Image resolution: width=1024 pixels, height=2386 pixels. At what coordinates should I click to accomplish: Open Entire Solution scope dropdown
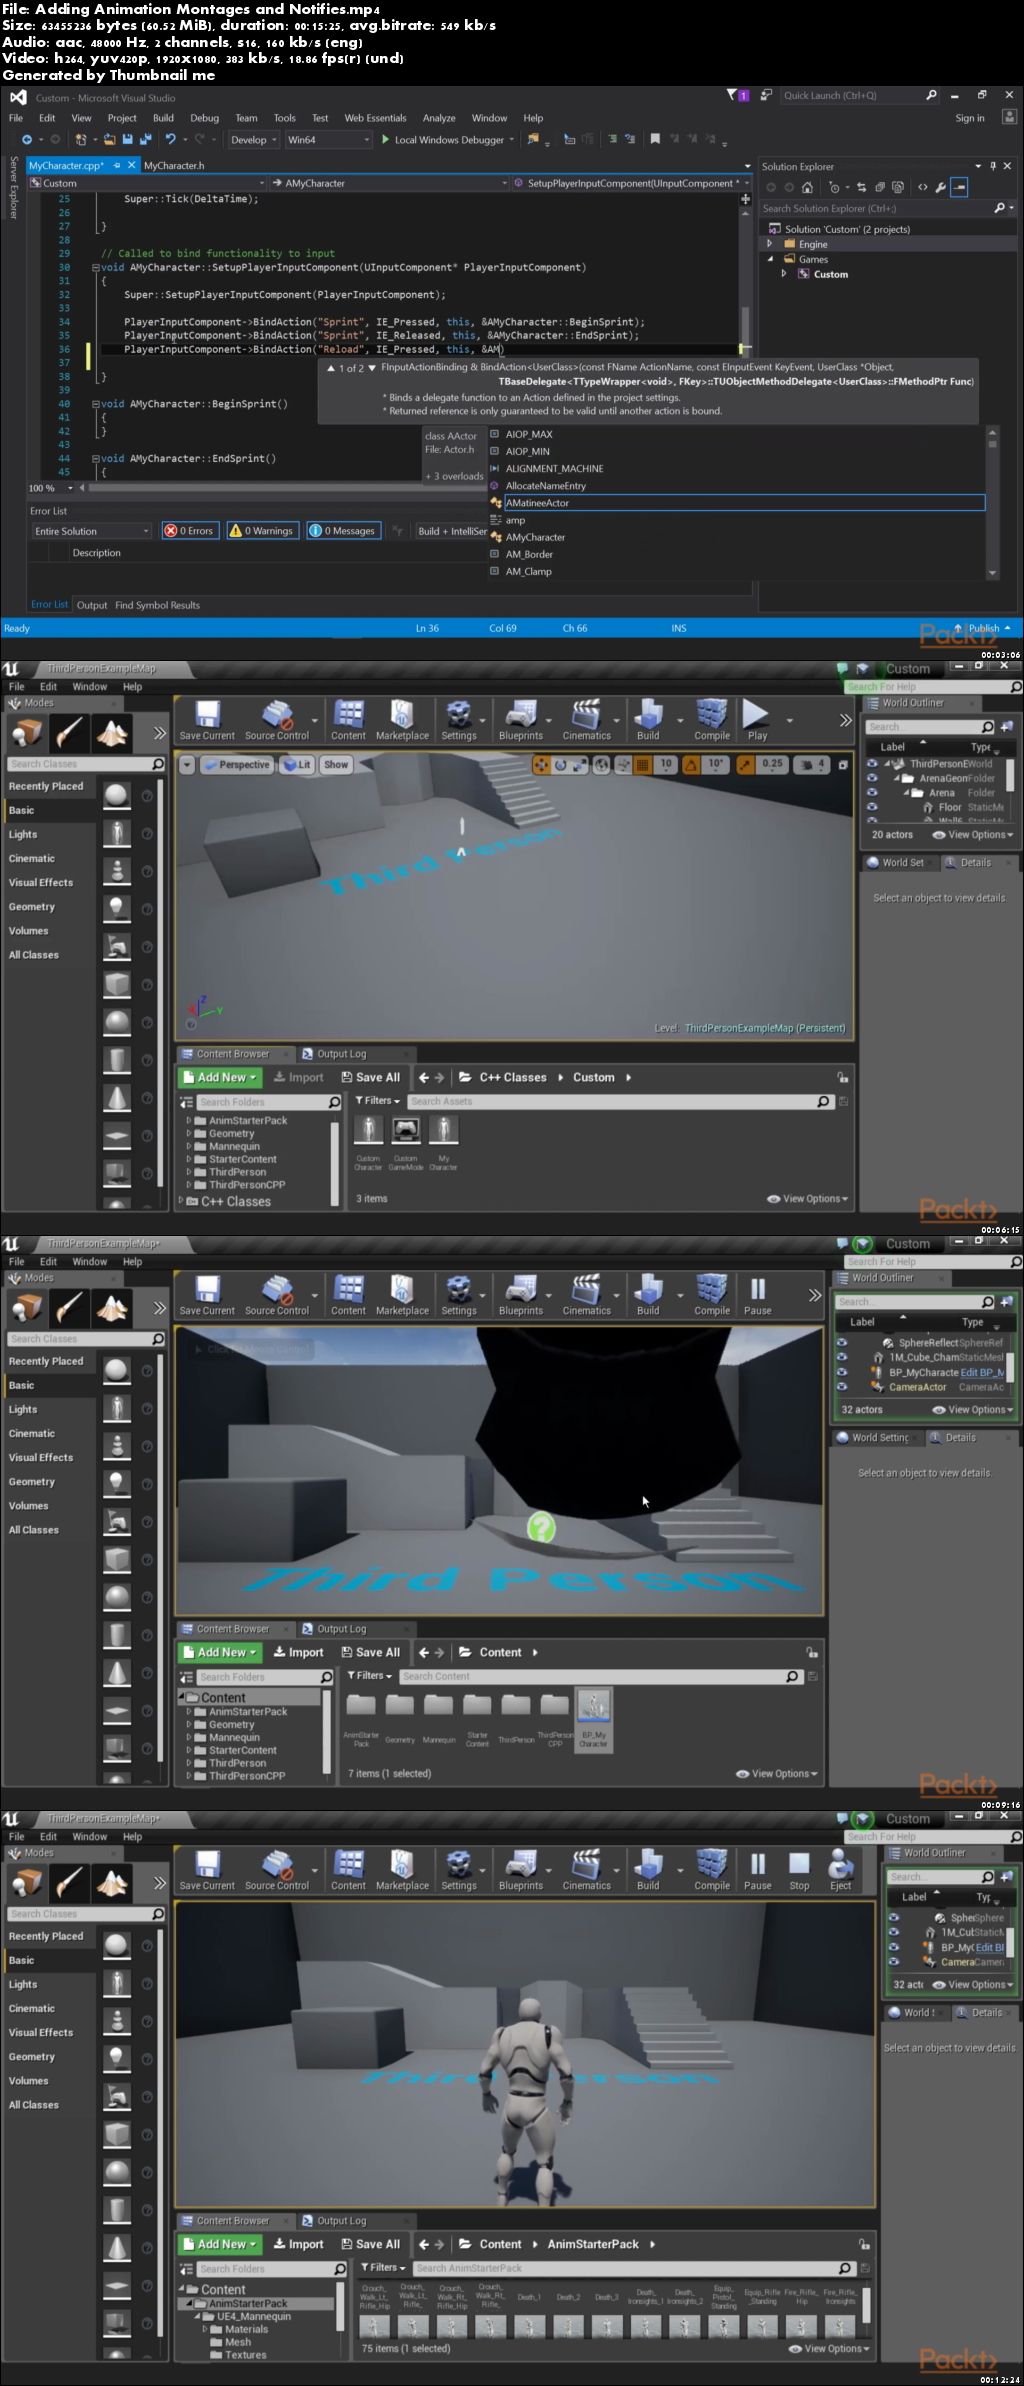[x=91, y=531]
